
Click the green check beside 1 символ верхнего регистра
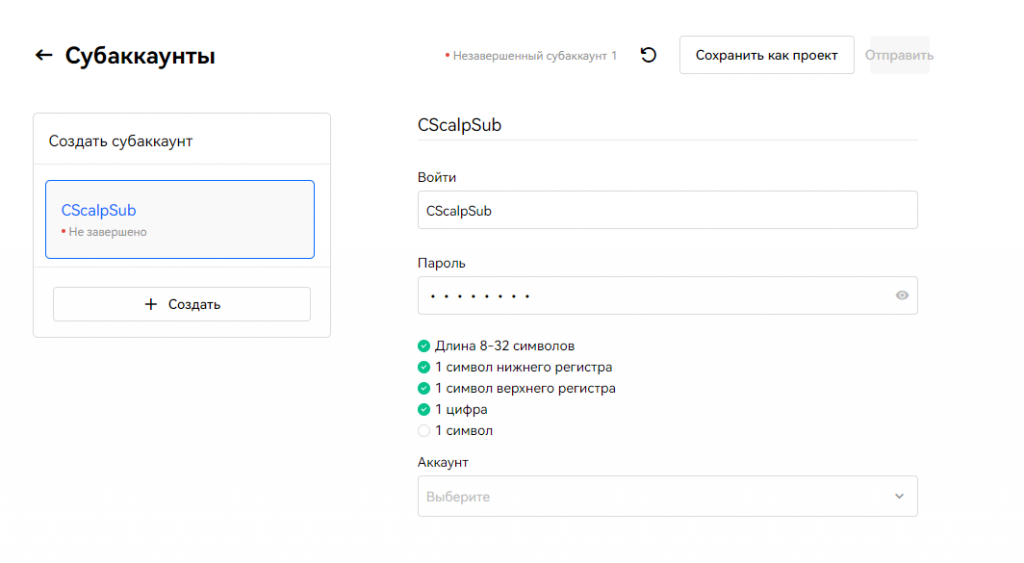coord(424,388)
